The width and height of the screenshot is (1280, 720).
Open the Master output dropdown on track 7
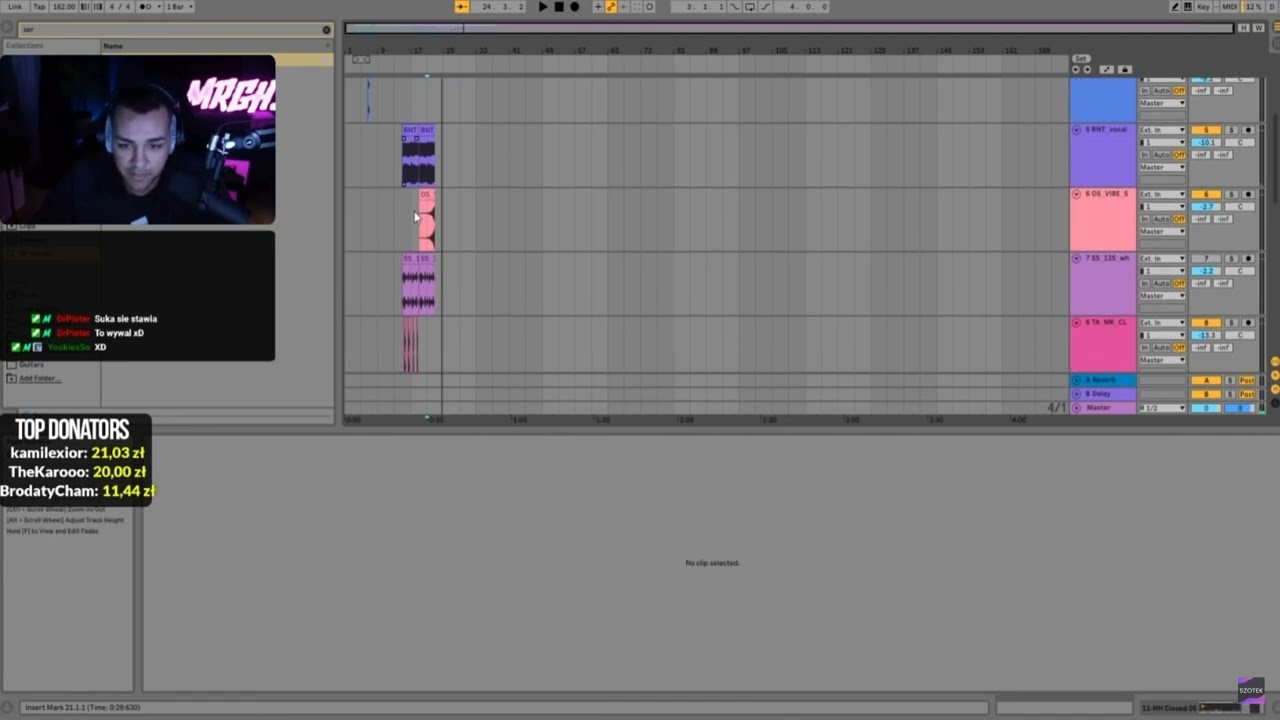click(x=1162, y=295)
